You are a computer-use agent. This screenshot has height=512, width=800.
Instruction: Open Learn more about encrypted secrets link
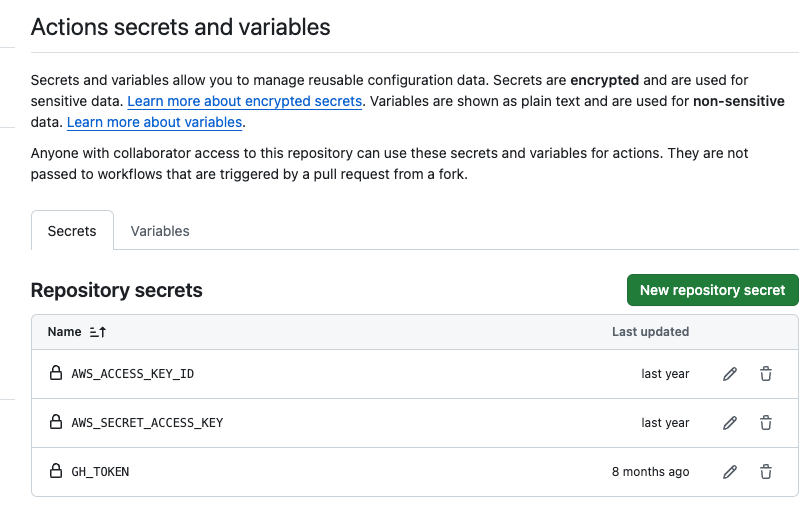tap(244, 101)
